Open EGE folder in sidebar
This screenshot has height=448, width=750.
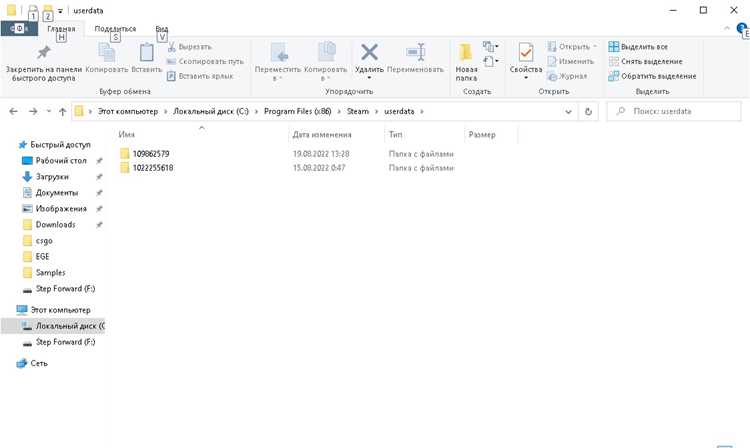[42, 257]
